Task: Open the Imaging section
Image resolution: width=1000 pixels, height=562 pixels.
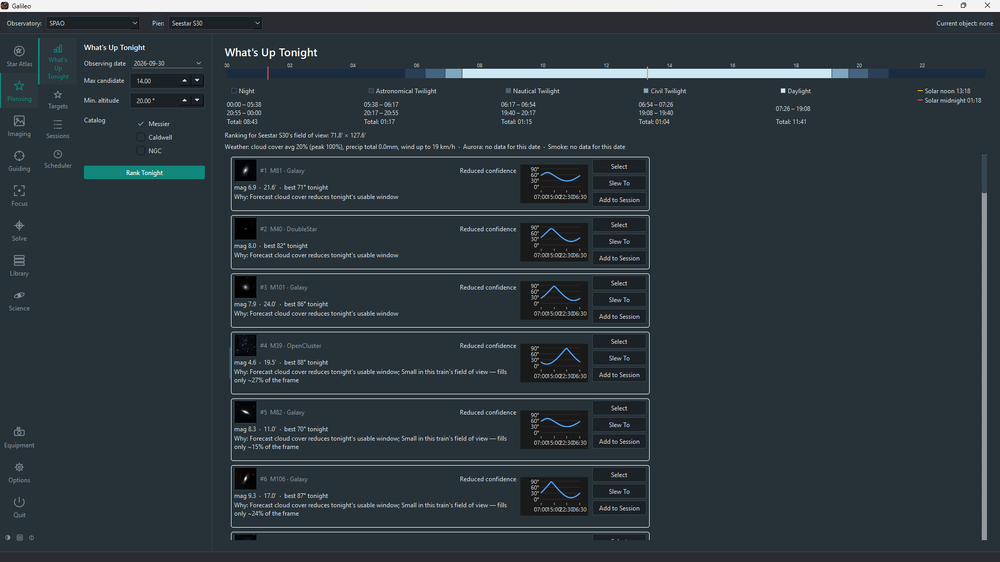Action: [19, 126]
